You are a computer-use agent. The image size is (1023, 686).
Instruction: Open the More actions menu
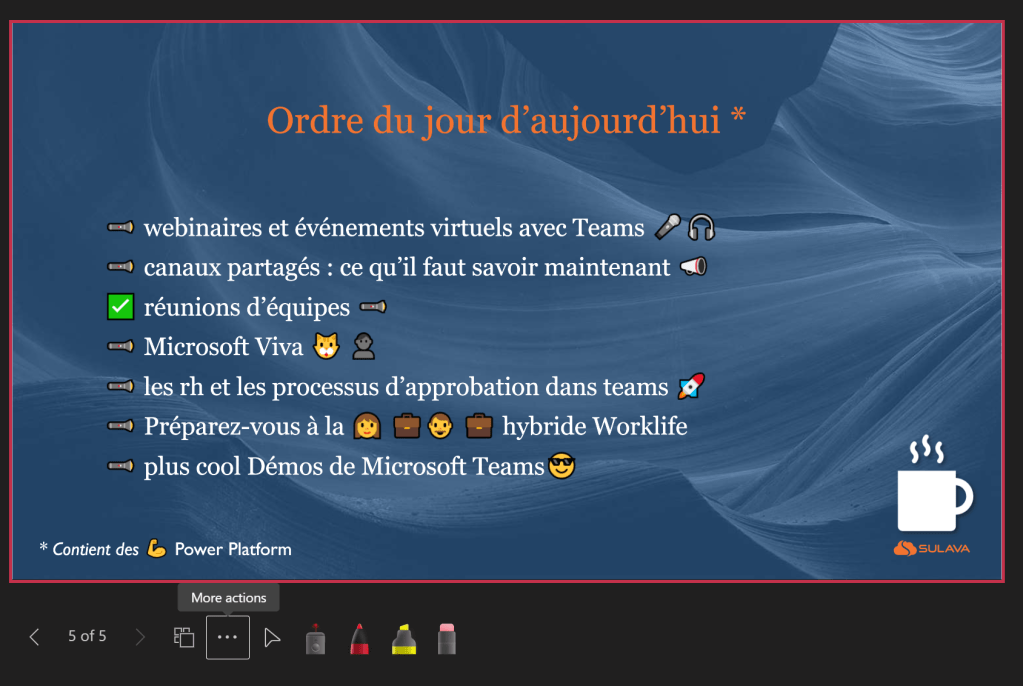click(x=228, y=638)
